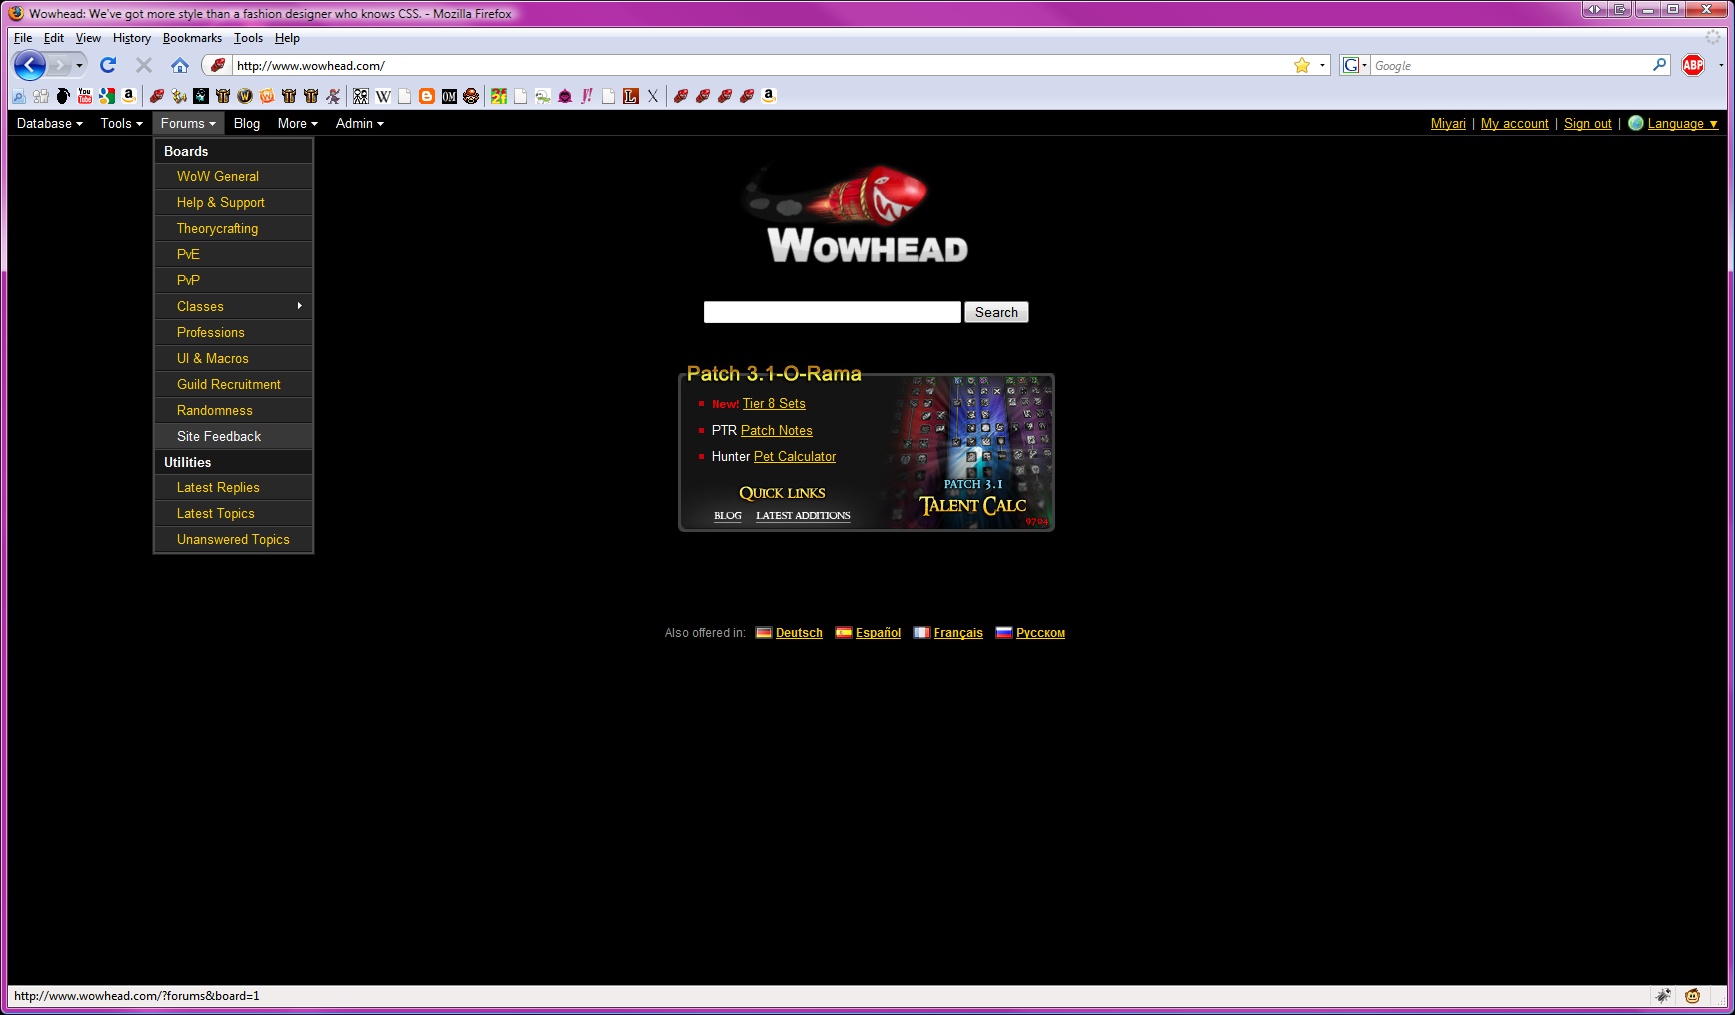Click the Wowhead site icon in address bar
The height and width of the screenshot is (1015, 1735).
[x=217, y=65]
